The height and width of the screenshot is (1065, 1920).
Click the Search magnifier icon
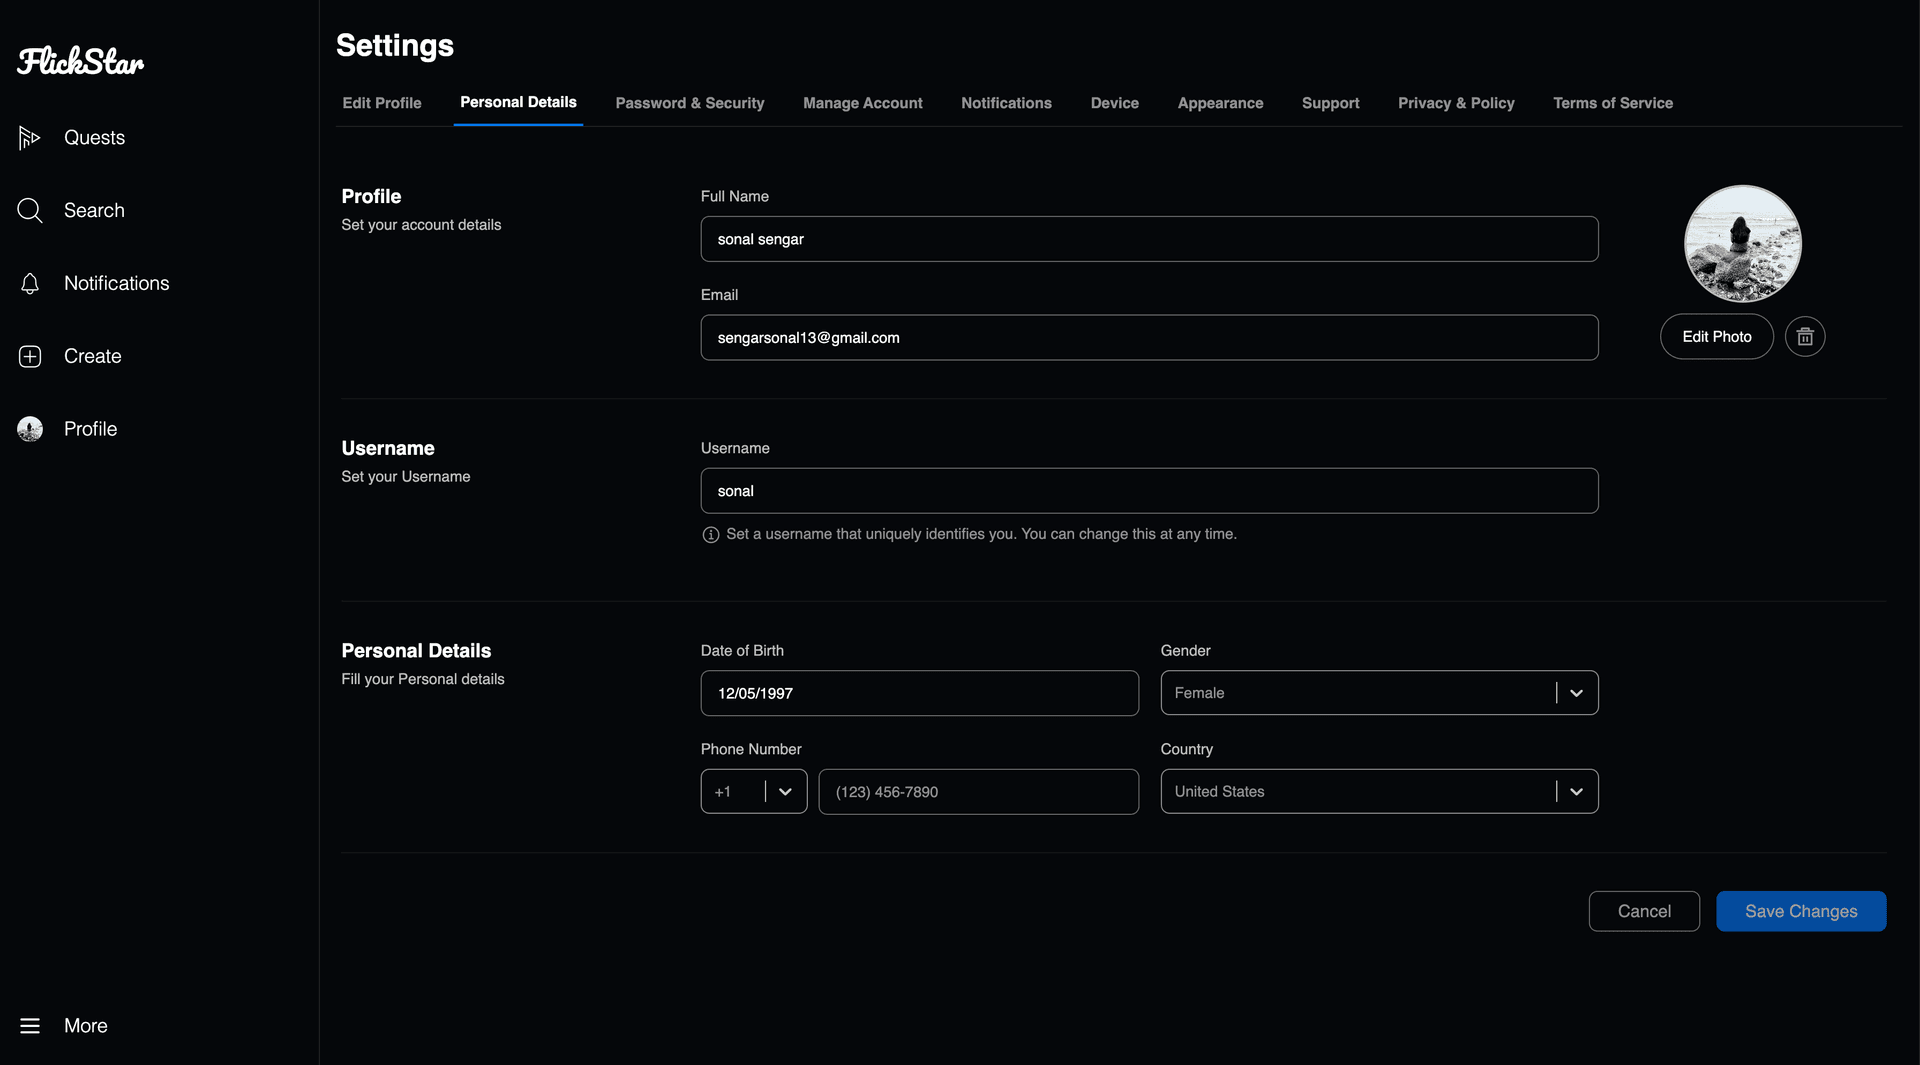(x=29, y=211)
